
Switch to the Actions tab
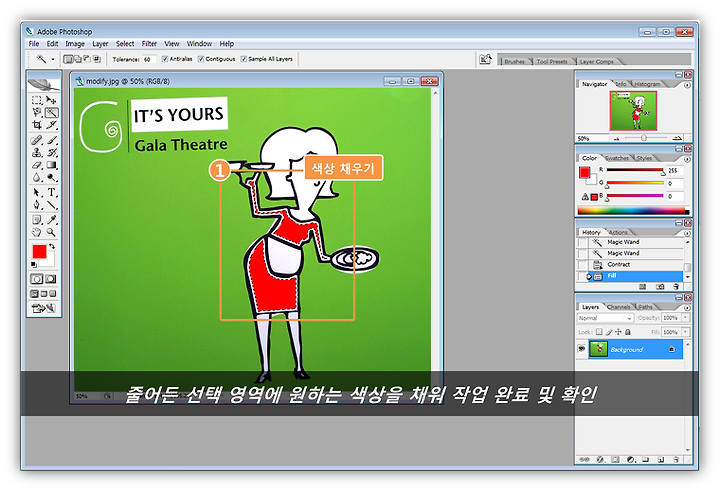(x=618, y=232)
